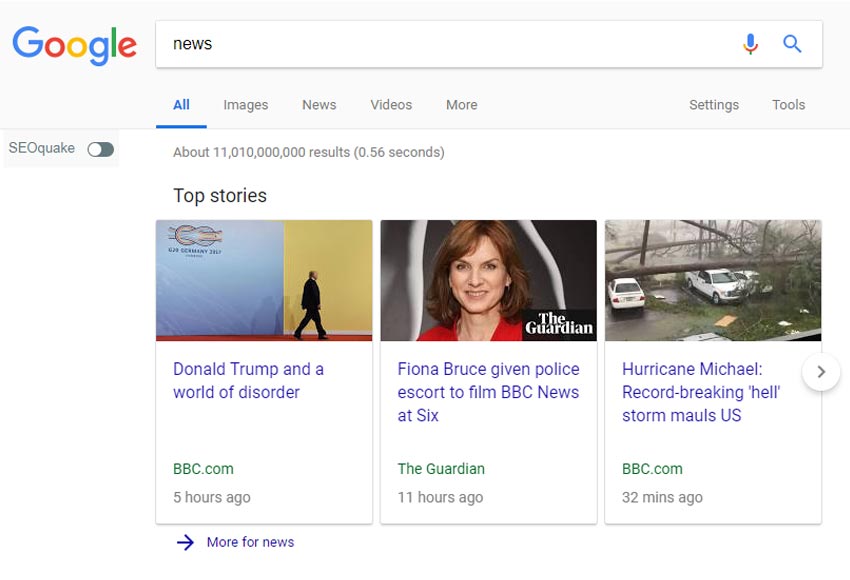Open the Settings menu

click(714, 105)
